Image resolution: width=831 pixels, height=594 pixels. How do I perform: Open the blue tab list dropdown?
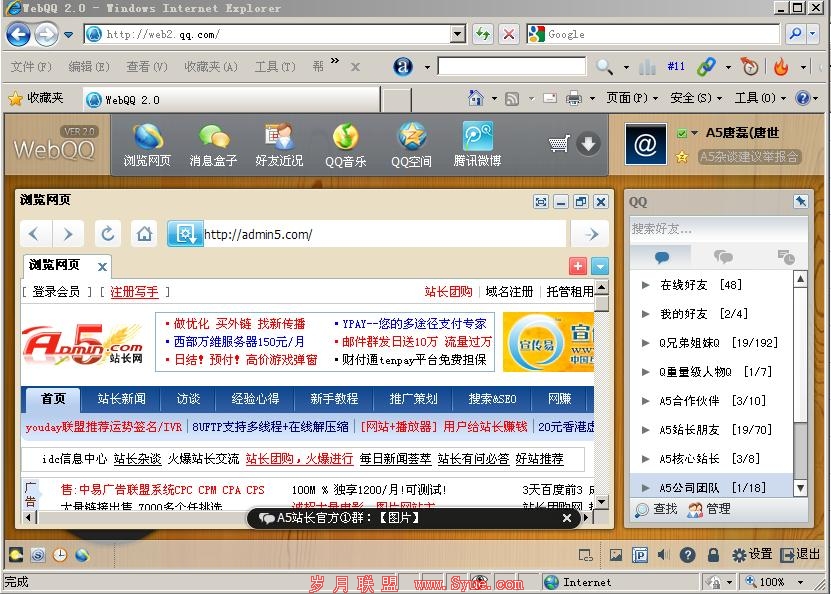tap(600, 265)
